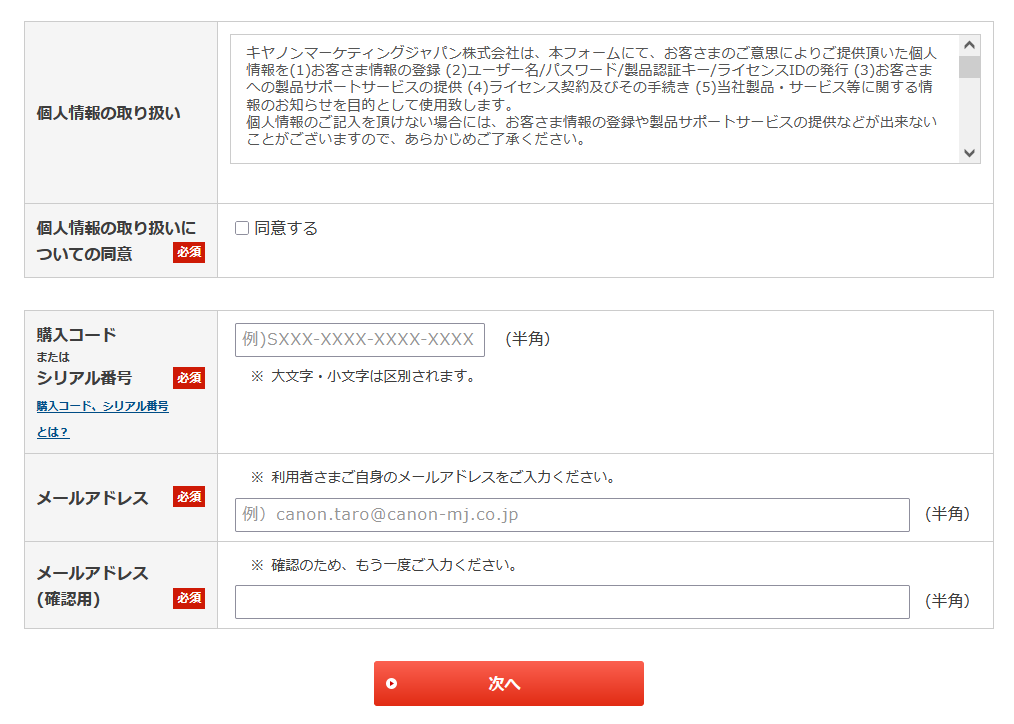Click the メールアドレス input with canon.taro placeholder
Image resolution: width=1014 pixels, height=724 pixels.
[572, 515]
